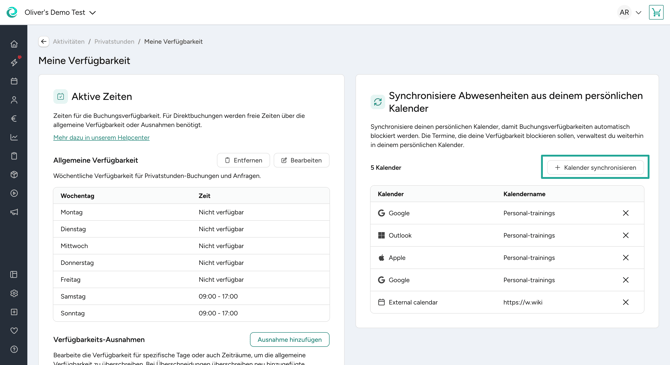Open the play-circle icon in the sidebar
This screenshot has width=670, height=365.
pos(14,193)
